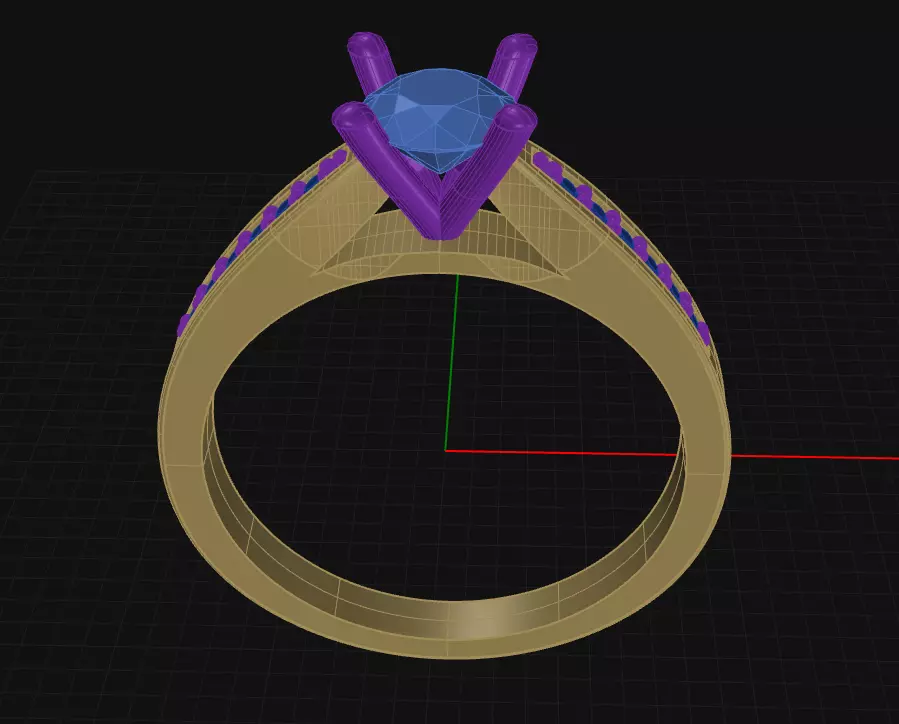The image size is (899, 724).
Task: Select the back-right purple prong tip
Action: pyautogui.click(x=519, y=45)
